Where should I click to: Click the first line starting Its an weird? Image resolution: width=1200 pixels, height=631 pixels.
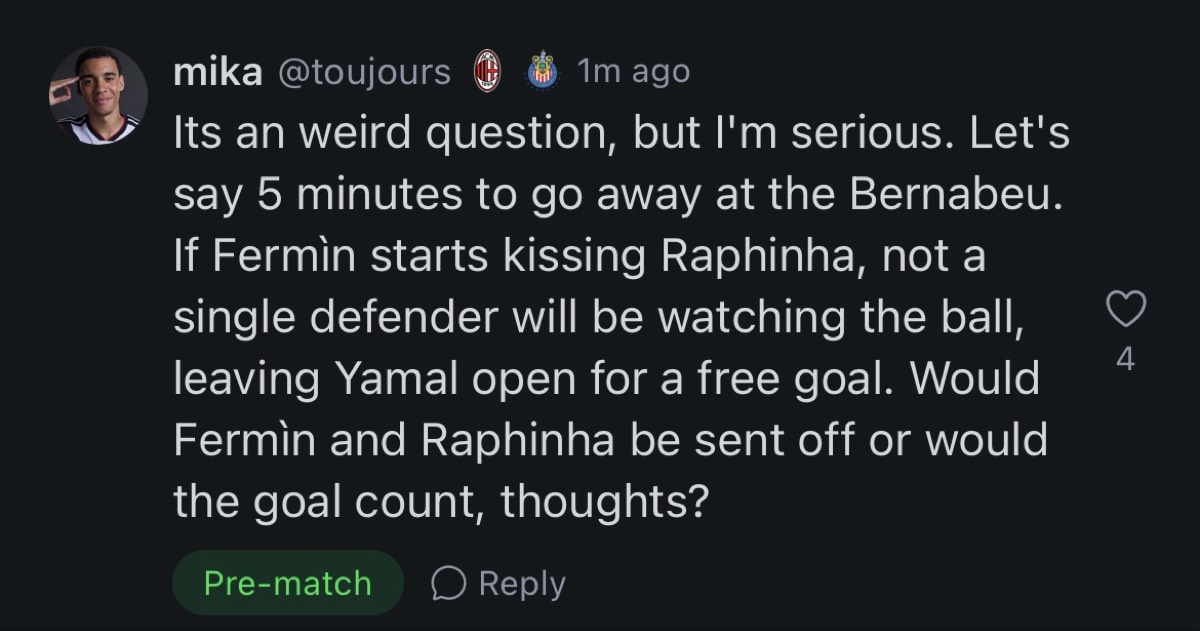[x=621, y=133]
